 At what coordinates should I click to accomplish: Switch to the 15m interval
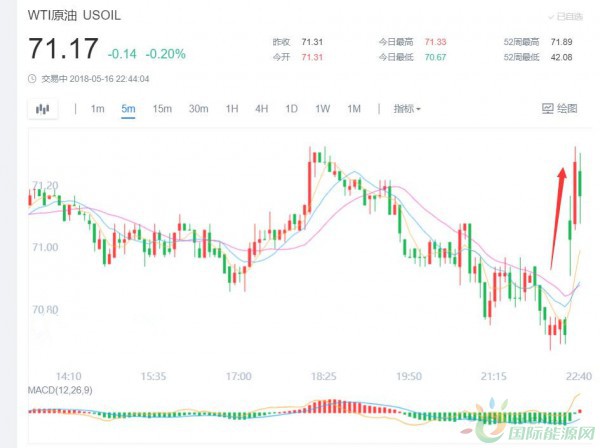coord(162,108)
